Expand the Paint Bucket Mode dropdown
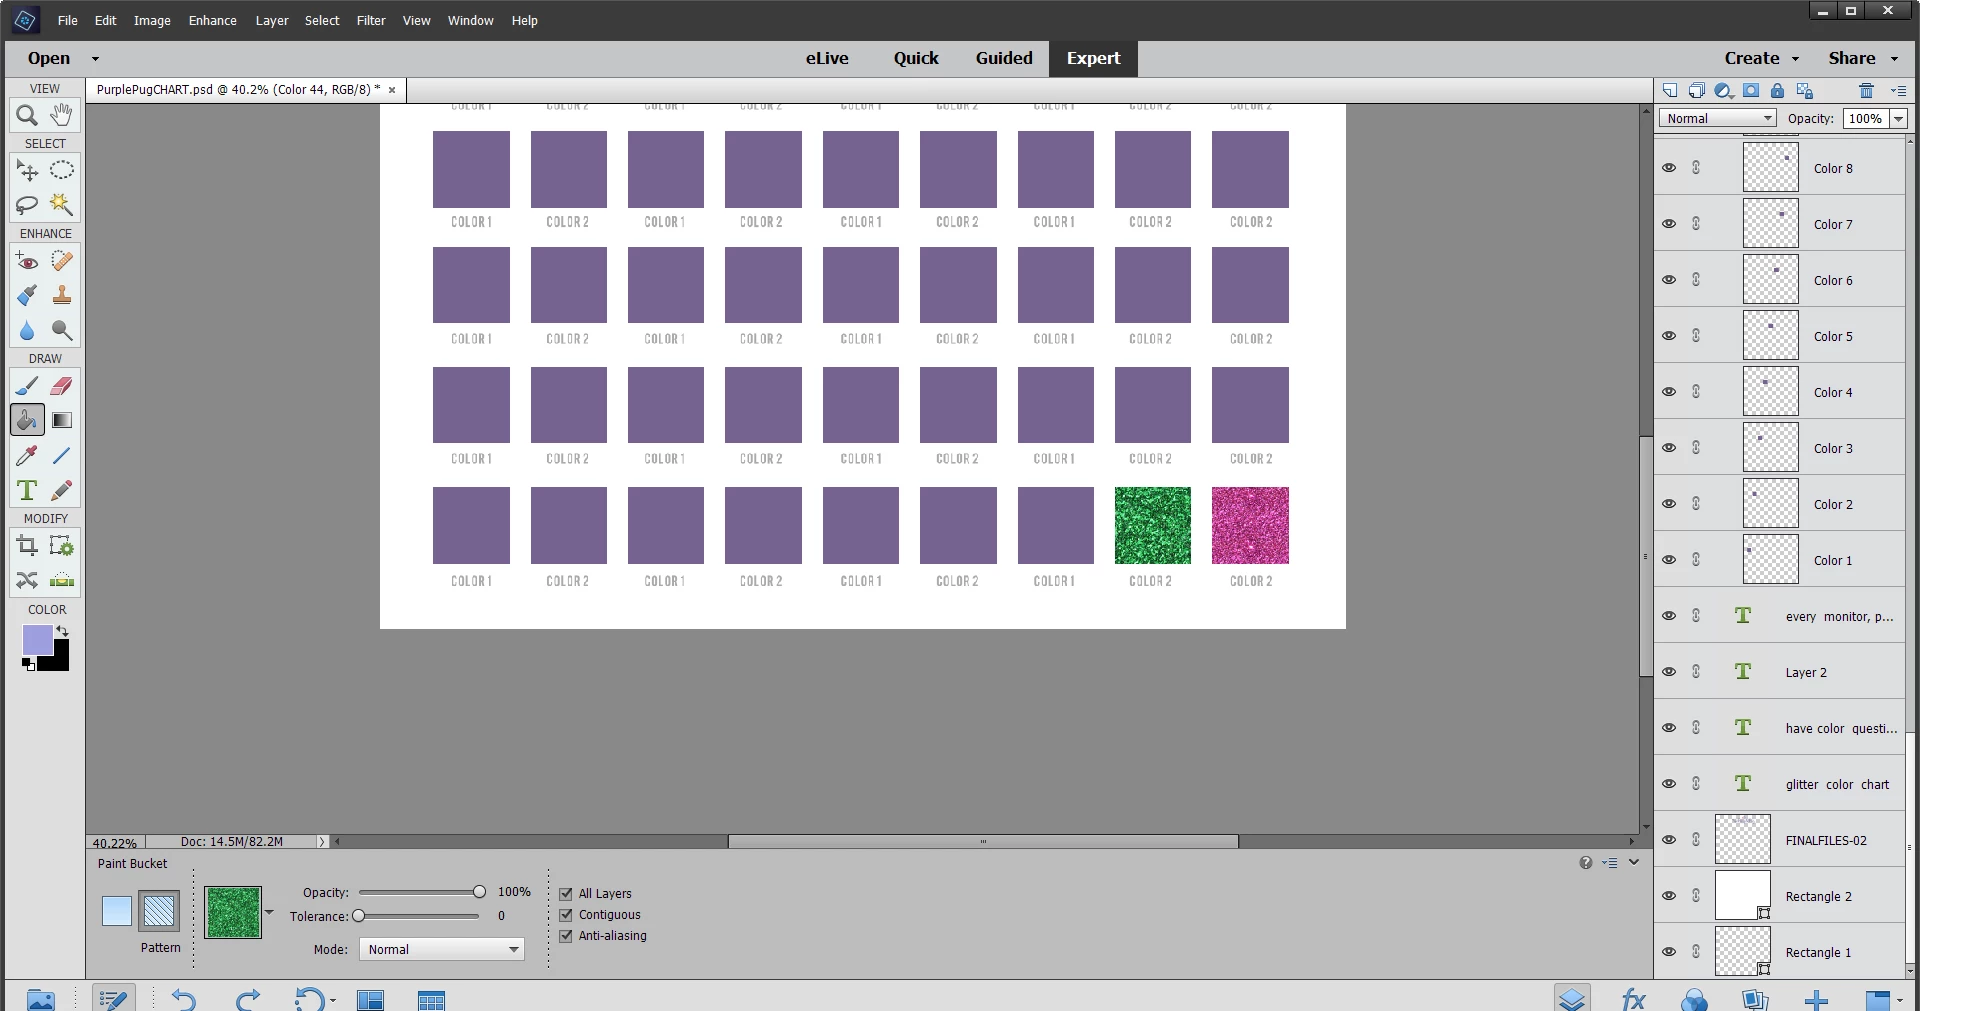 click(x=441, y=949)
